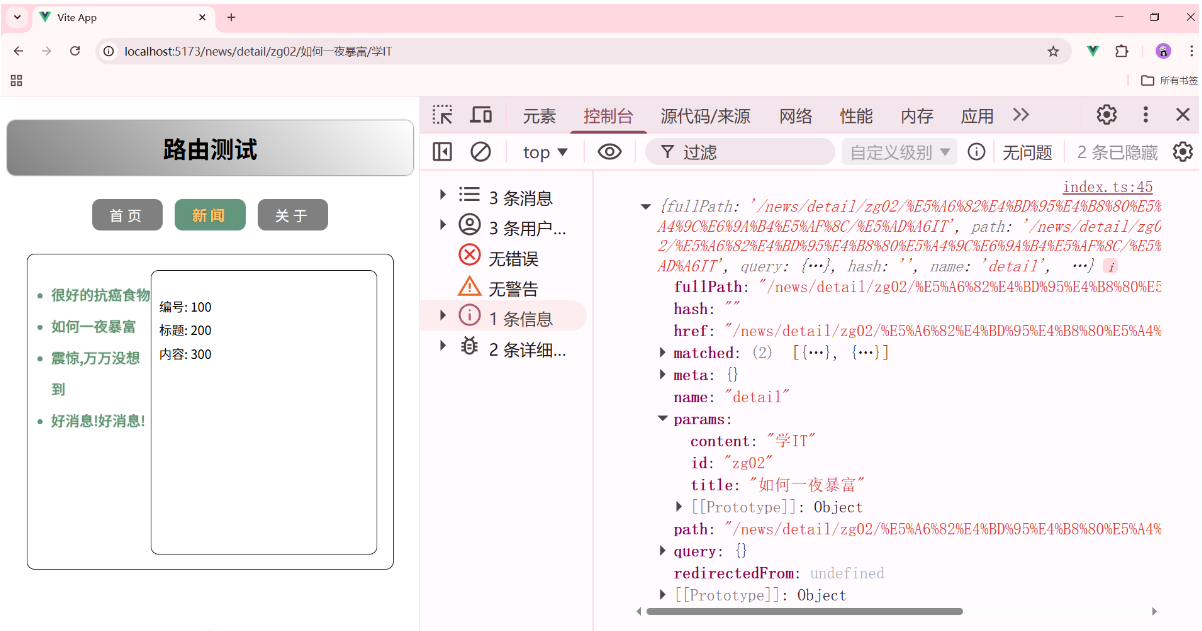
Task: Click the 过滤 console filter field
Action: pos(740,152)
